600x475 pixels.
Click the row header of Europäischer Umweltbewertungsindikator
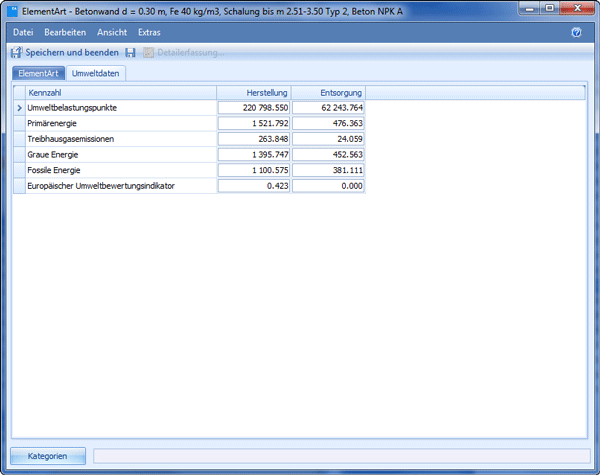[x=20, y=186]
